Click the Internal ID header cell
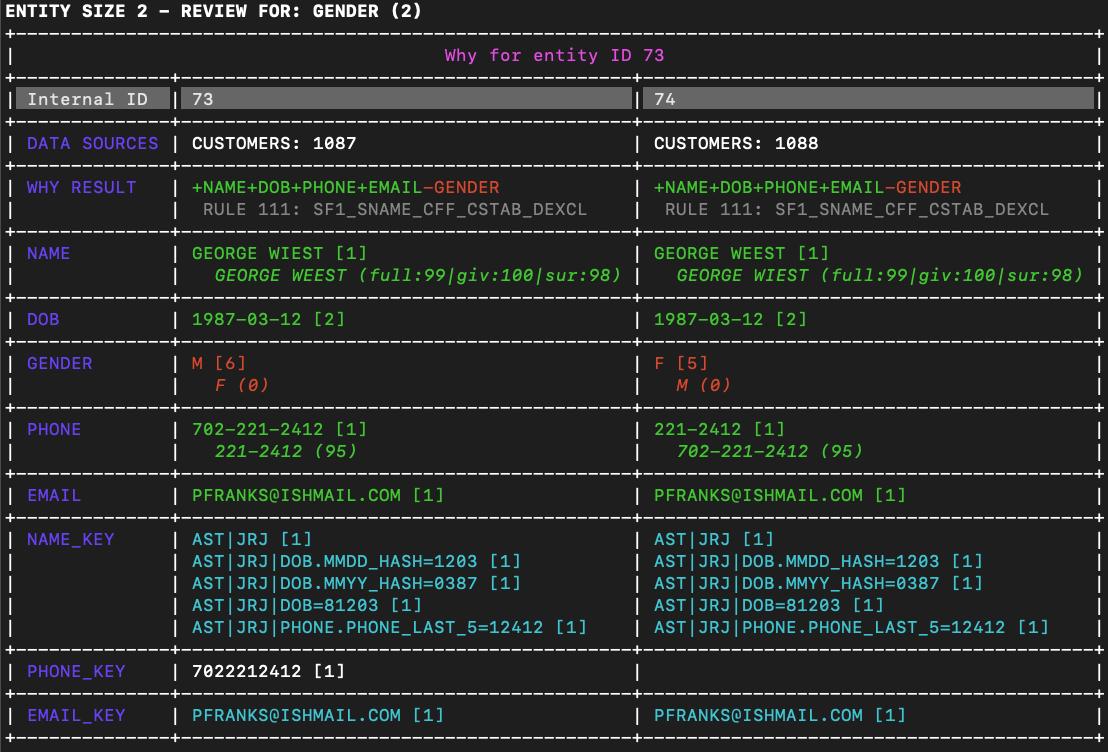1108x752 pixels. 88,99
